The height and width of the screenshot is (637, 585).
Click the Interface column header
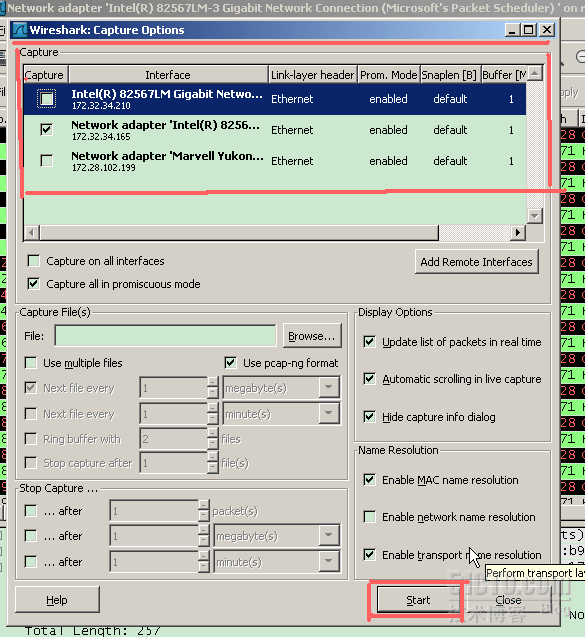point(168,75)
